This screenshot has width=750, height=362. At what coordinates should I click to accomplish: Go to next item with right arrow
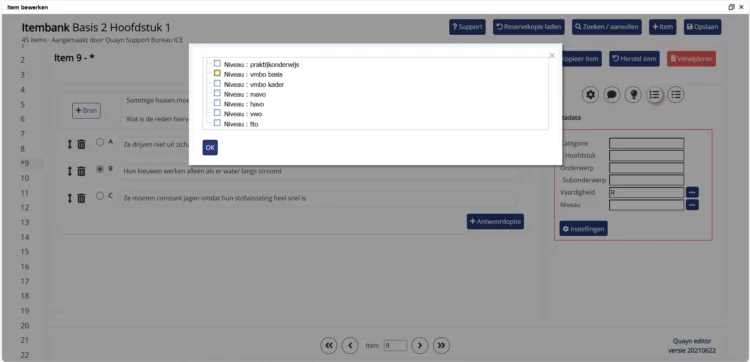[x=419, y=345]
